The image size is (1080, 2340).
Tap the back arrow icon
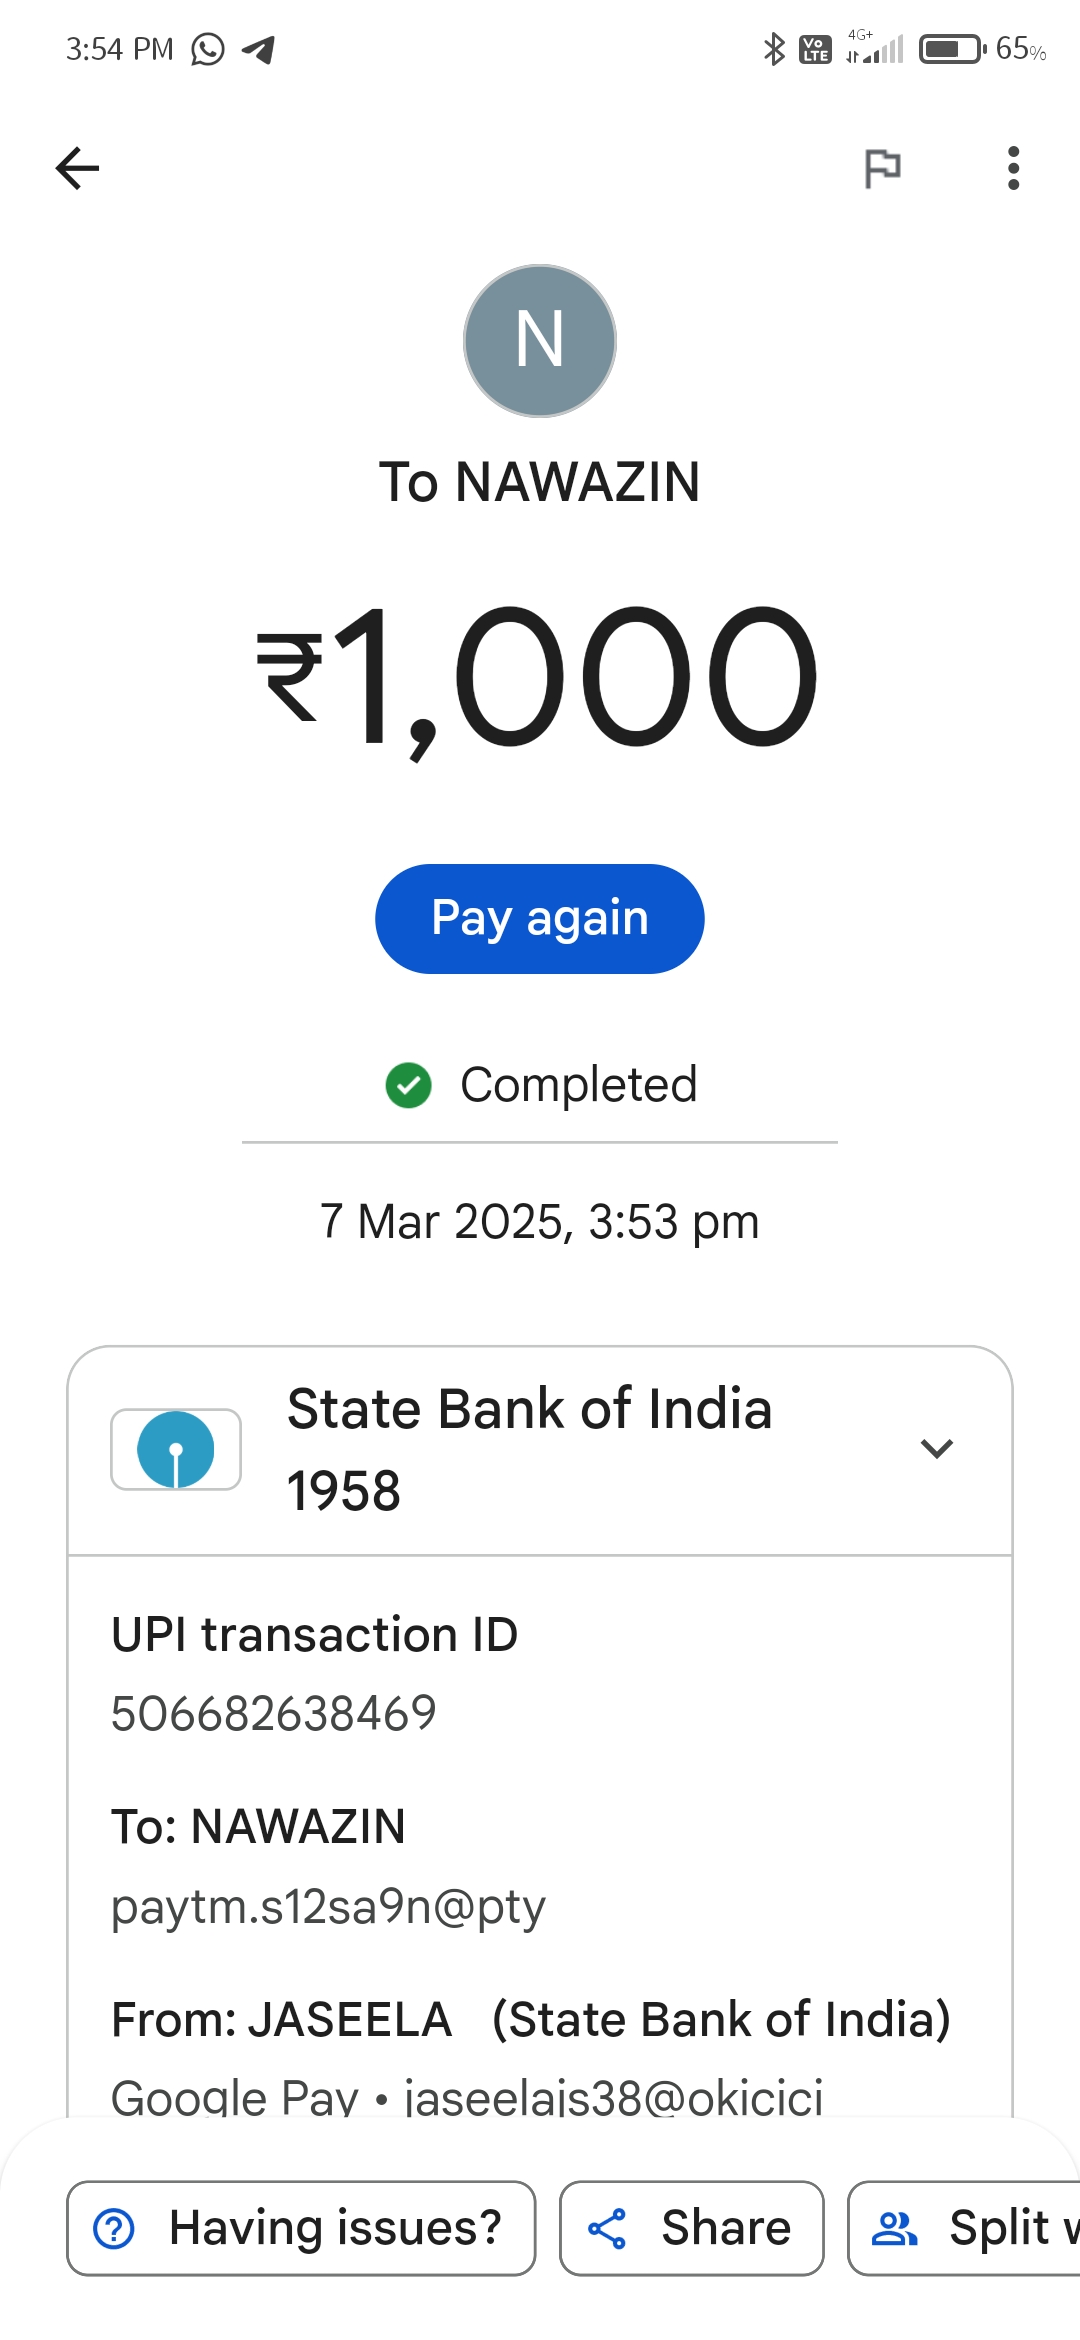(x=77, y=168)
